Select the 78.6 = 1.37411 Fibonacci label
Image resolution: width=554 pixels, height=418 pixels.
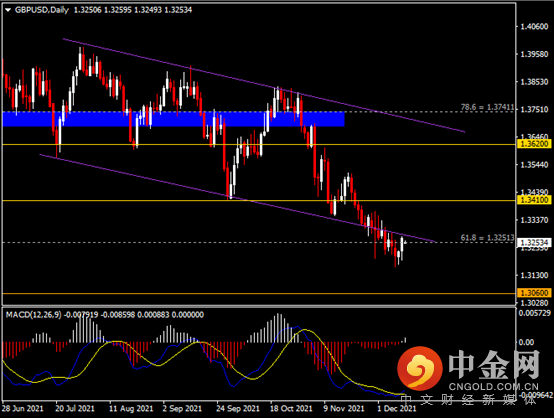[x=487, y=107]
